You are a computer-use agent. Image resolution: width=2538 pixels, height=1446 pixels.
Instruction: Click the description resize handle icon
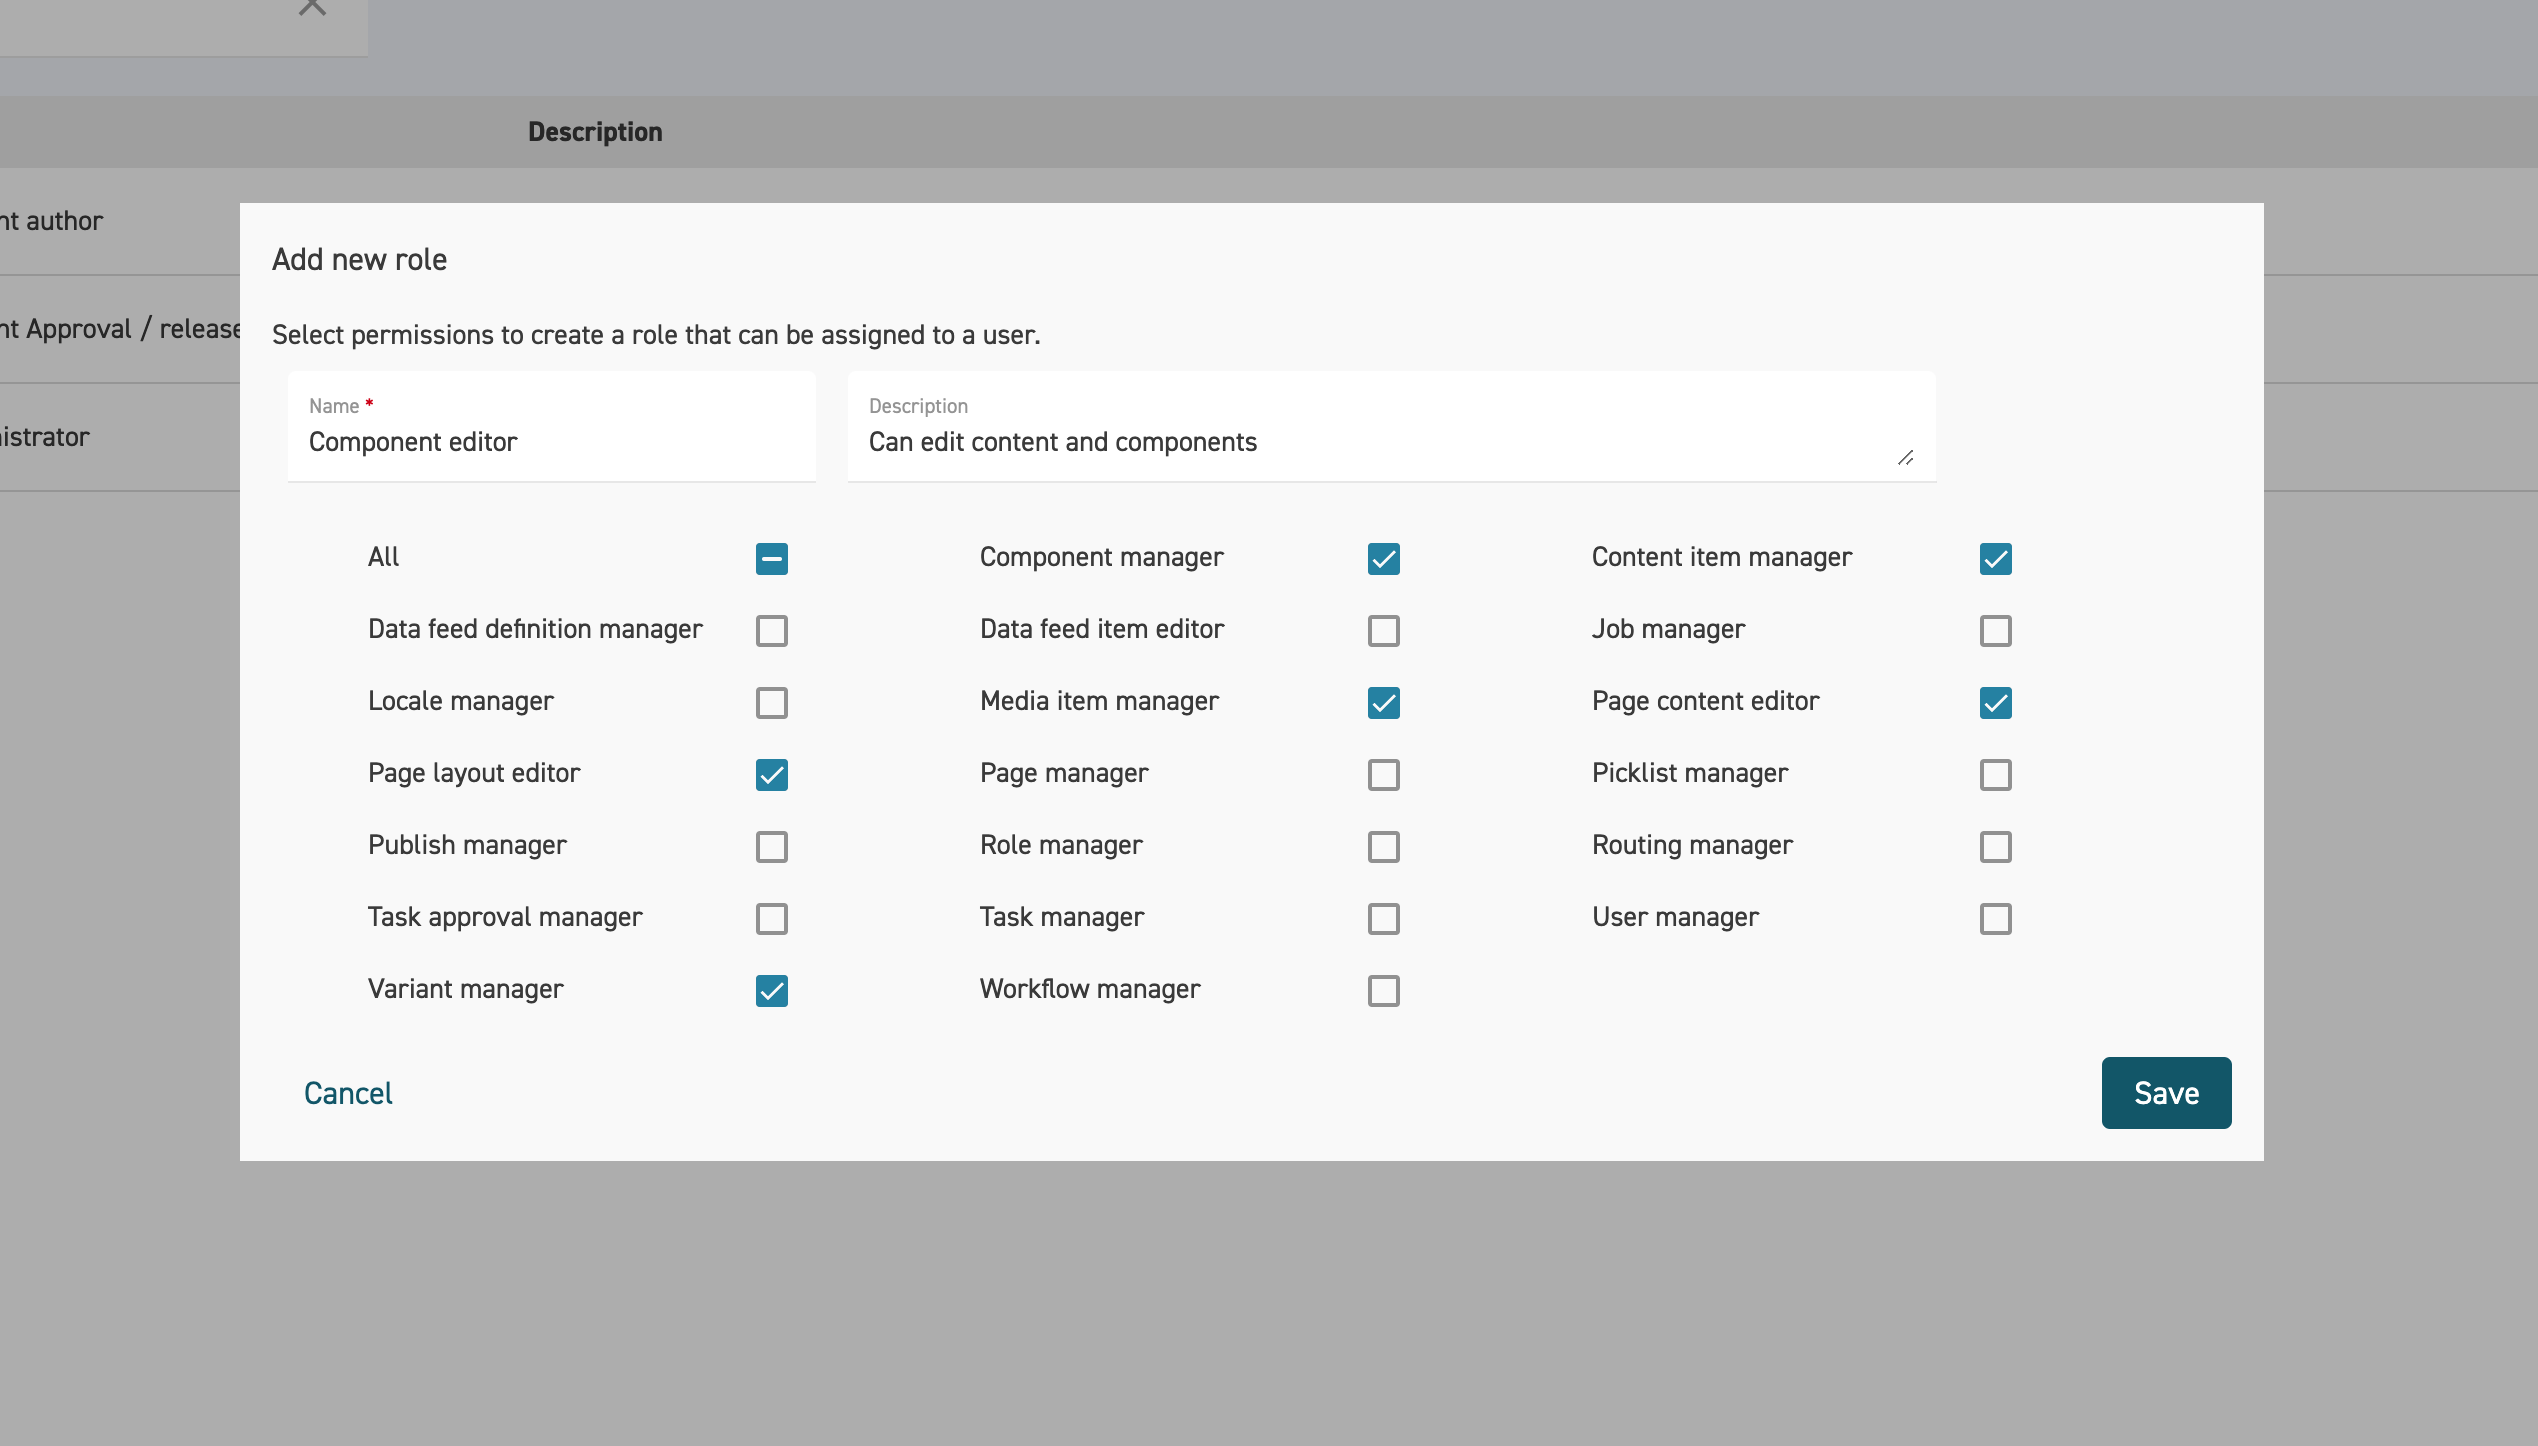(x=1905, y=458)
